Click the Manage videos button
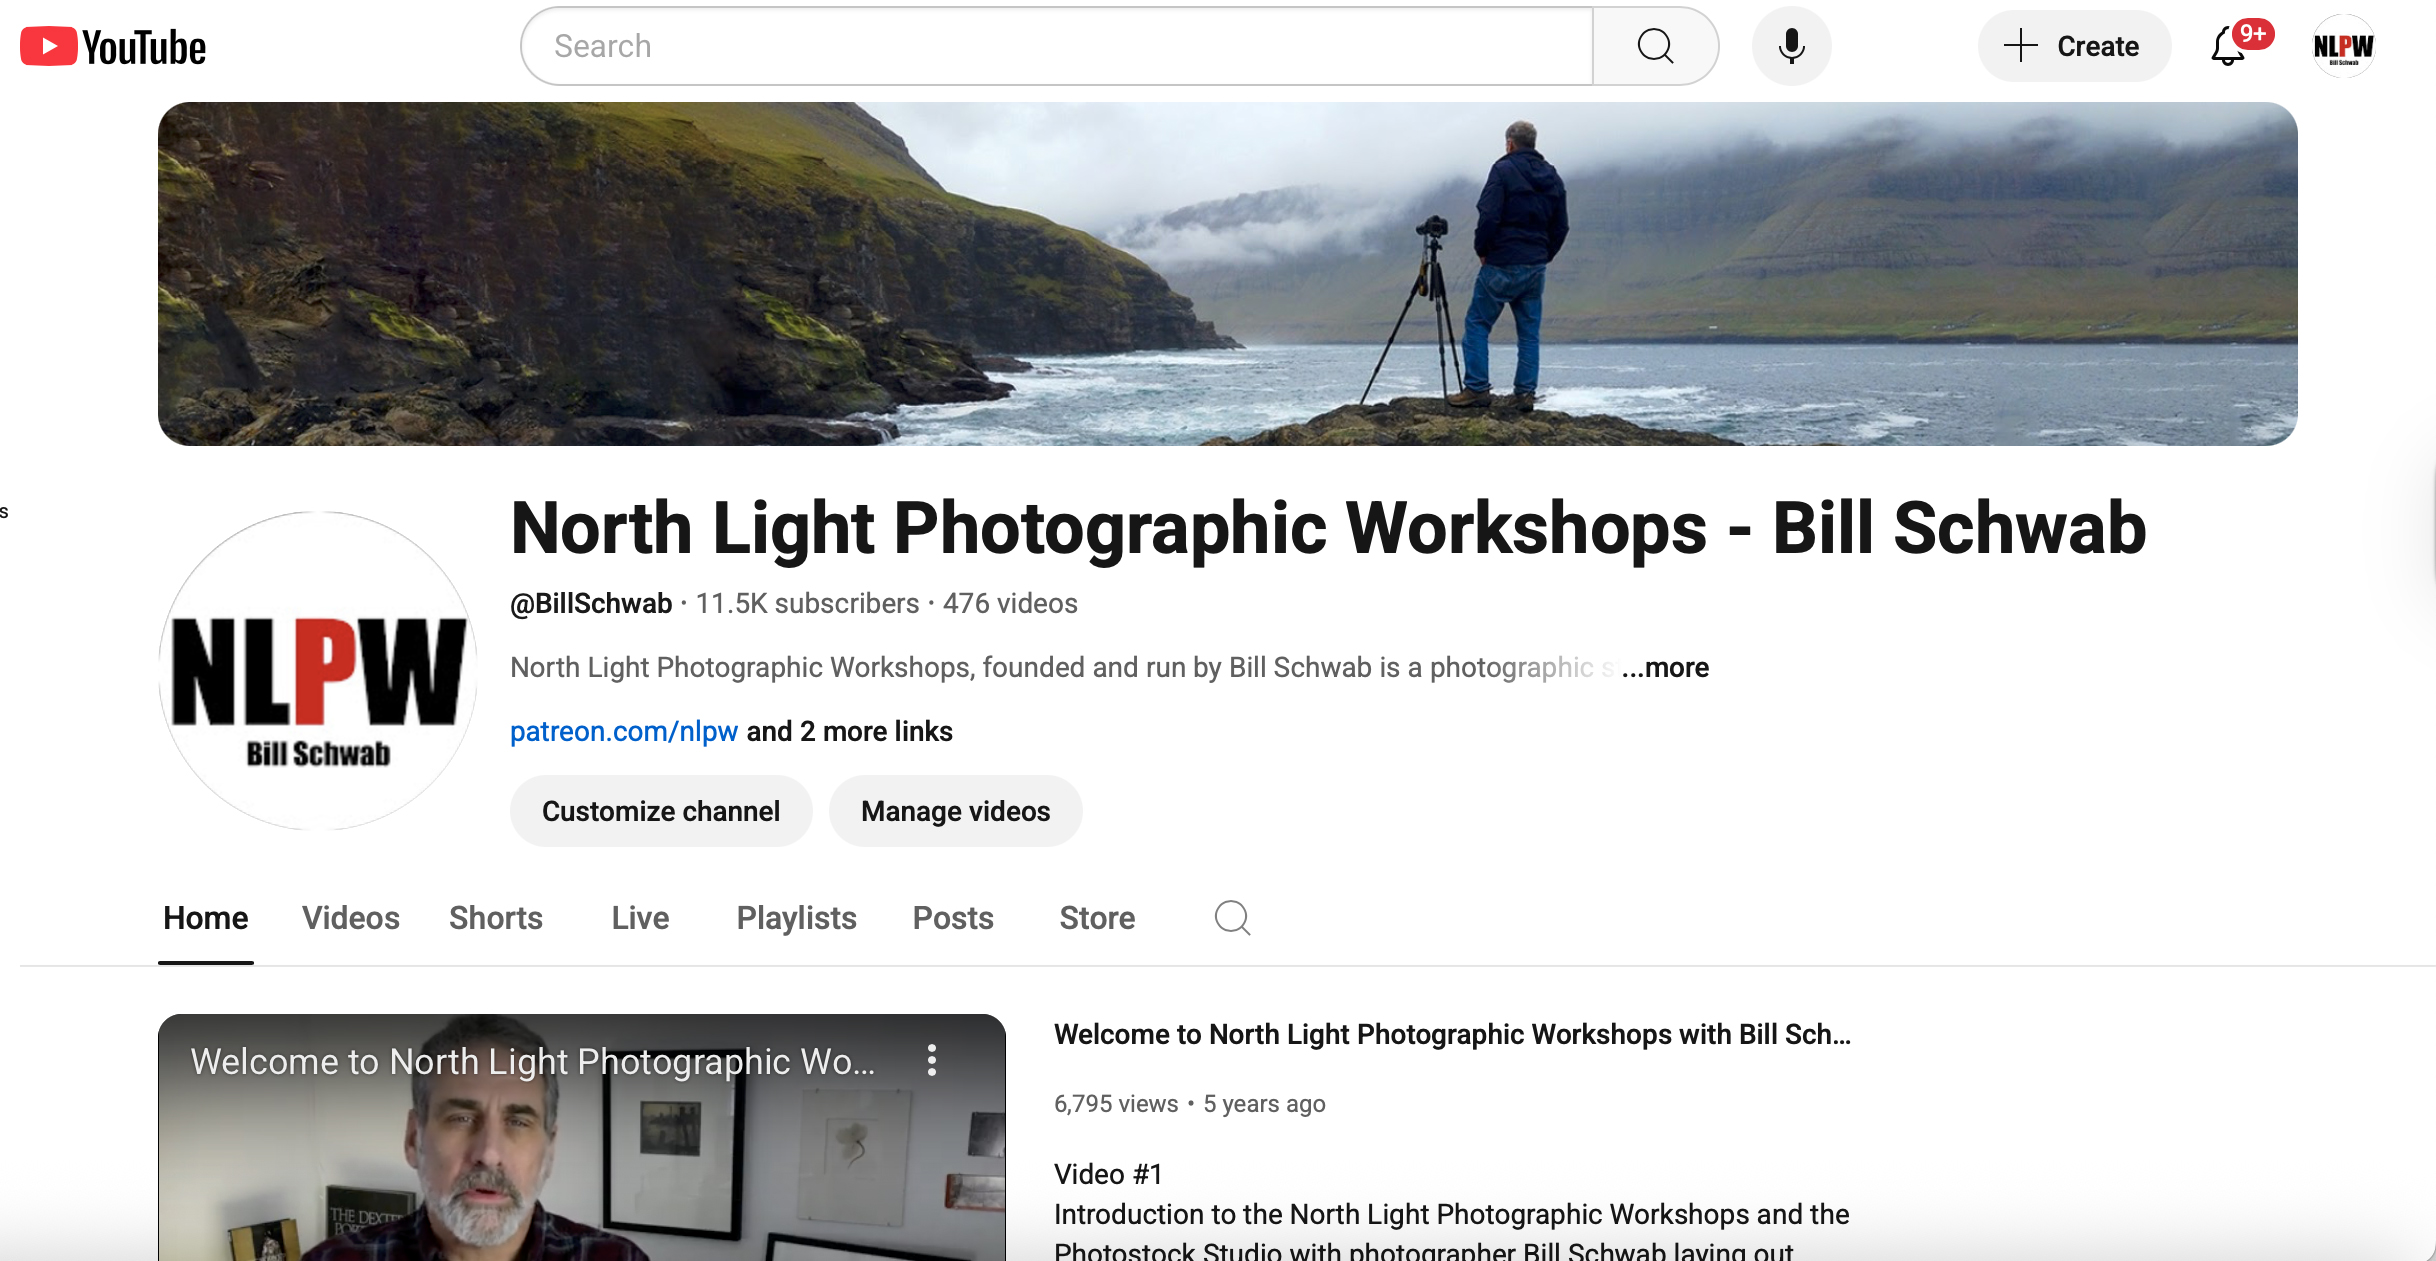The height and width of the screenshot is (1261, 2436). pyautogui.click(x=955, y=811)
